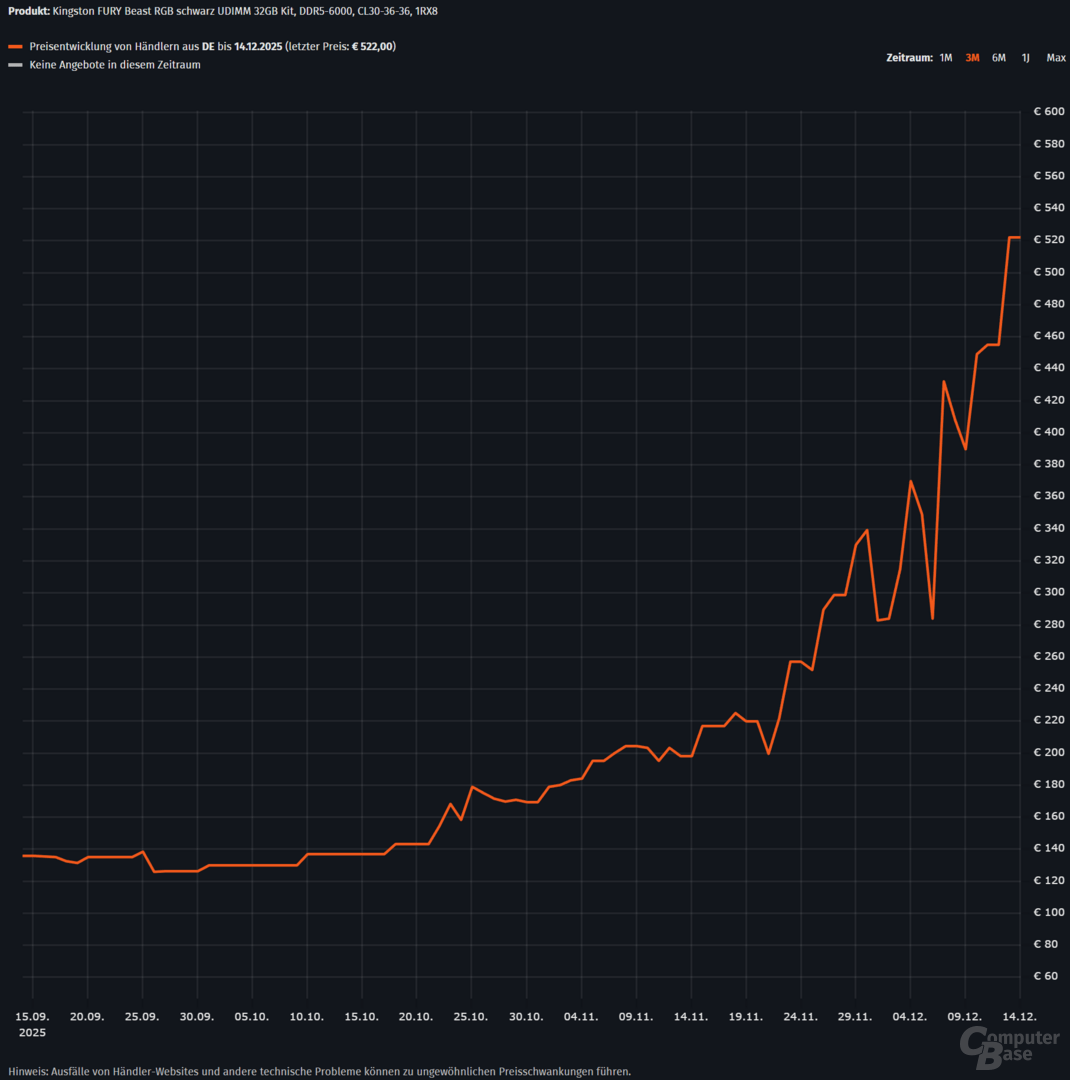Click the 'Zeitraum:' label

pyautogui.click(x=909, y=58)
